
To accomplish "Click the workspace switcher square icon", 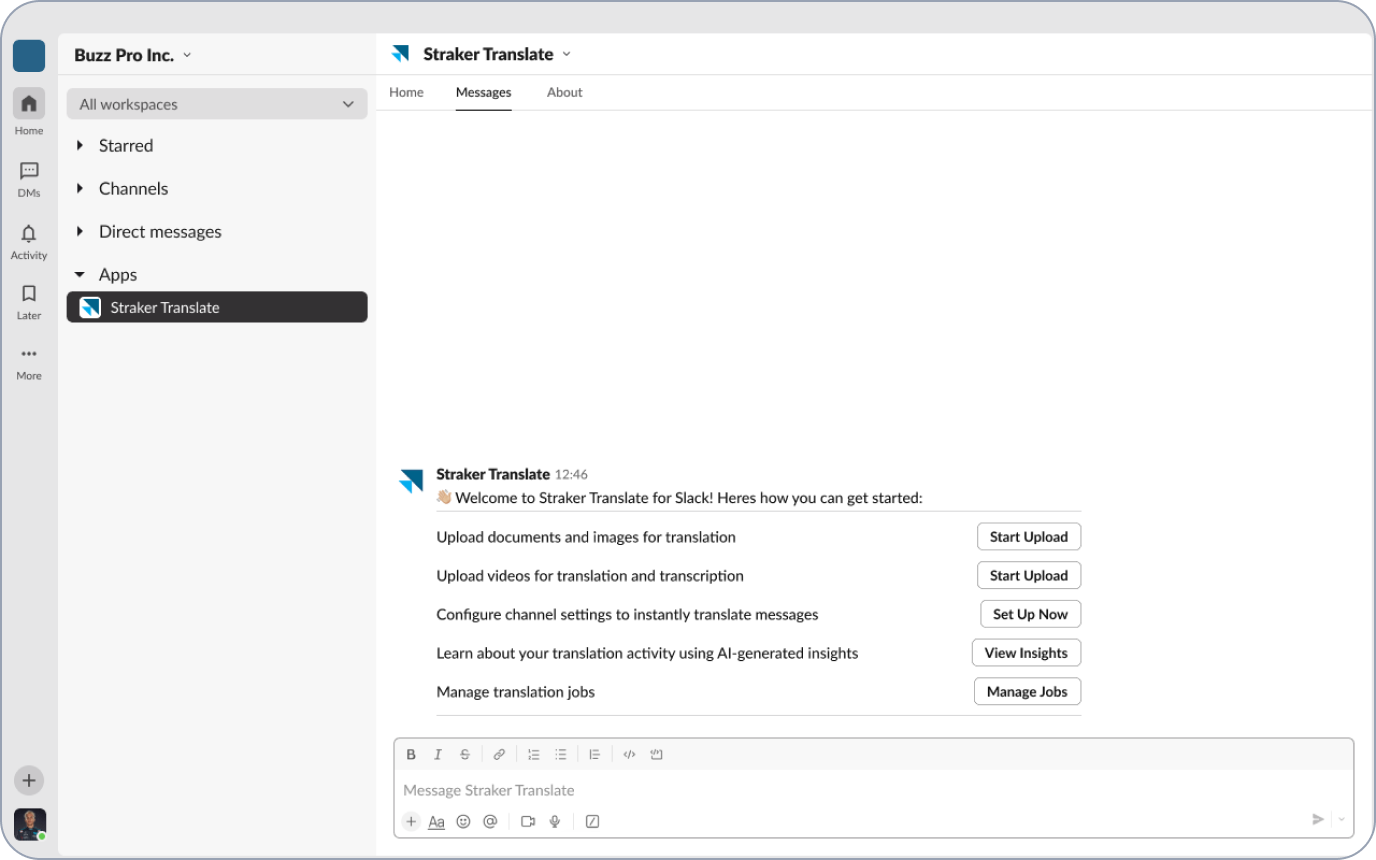I will (x=29, y=56).
